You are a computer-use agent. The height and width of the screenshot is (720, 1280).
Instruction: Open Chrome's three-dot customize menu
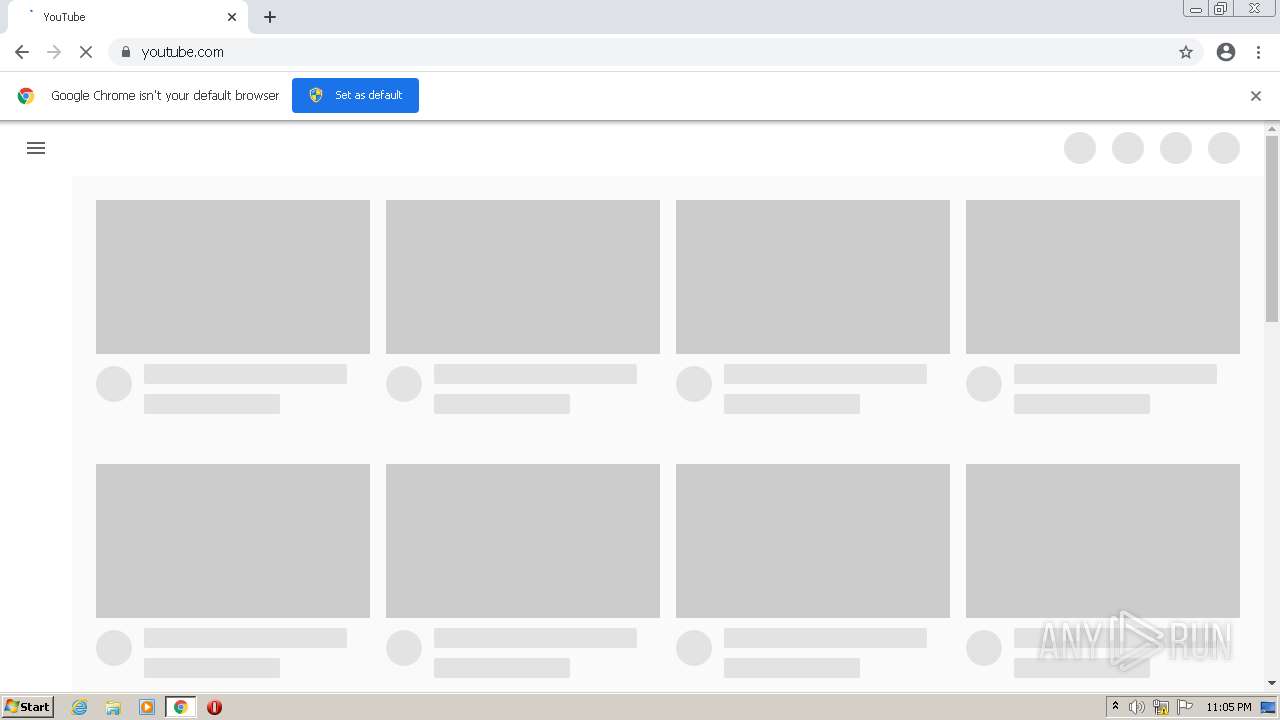(1258, 52)
